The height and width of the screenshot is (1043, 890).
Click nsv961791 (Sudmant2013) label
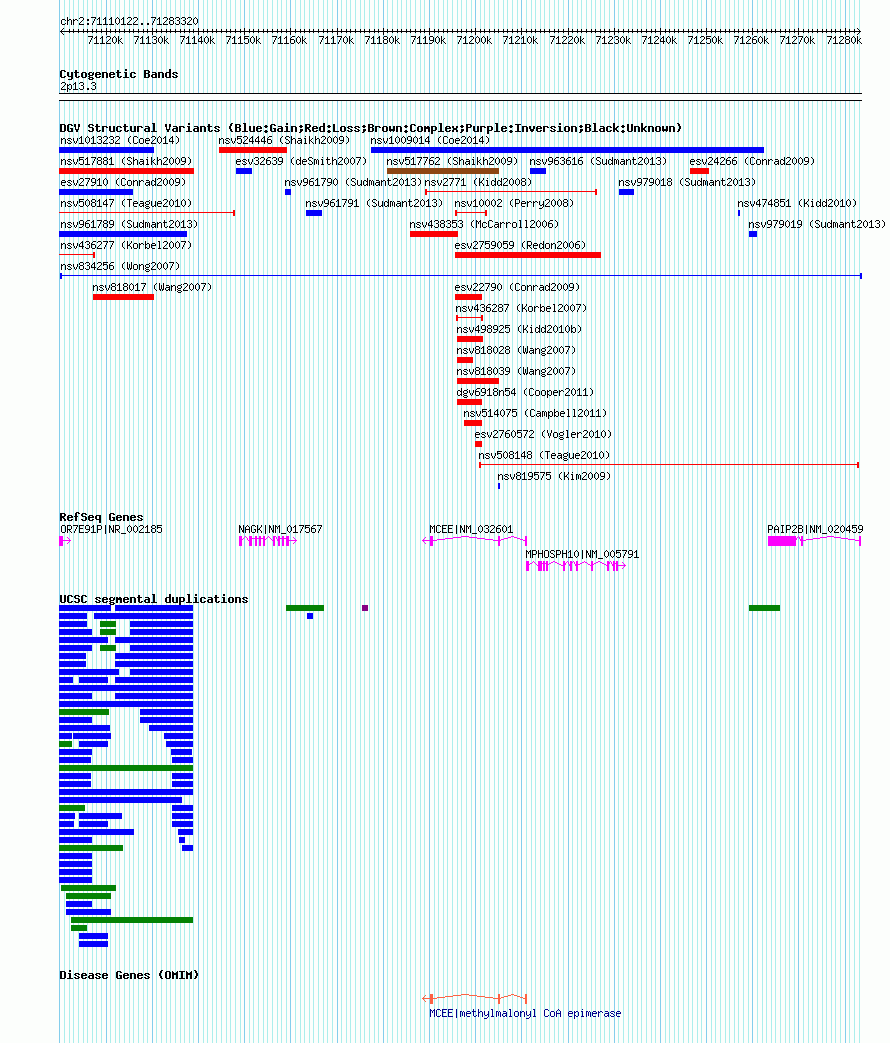coord(374,204)
